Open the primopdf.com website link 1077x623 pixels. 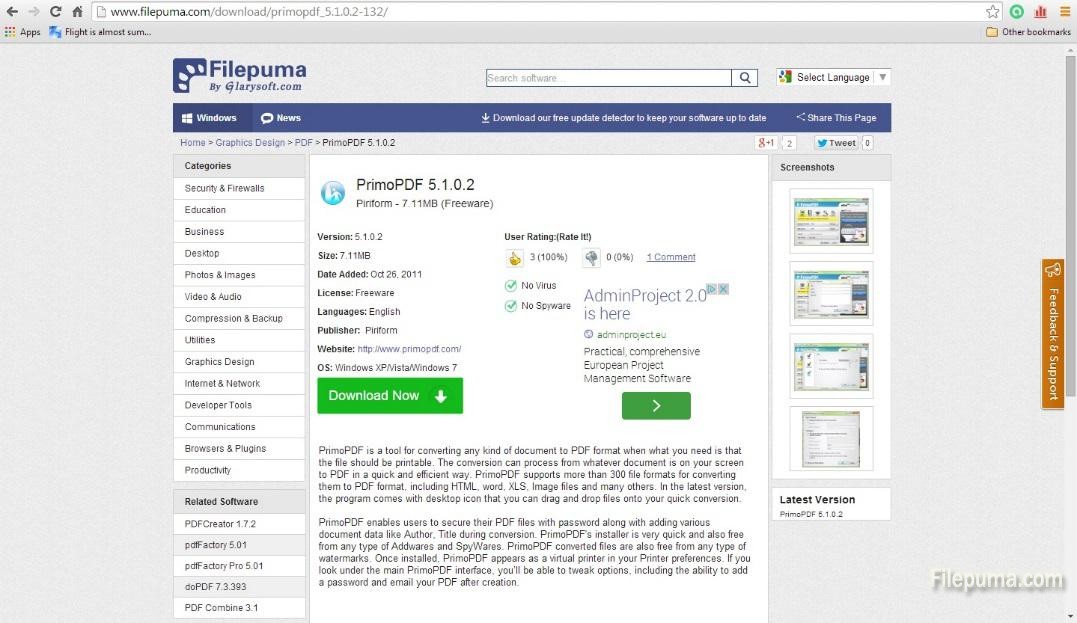[409, 349]
